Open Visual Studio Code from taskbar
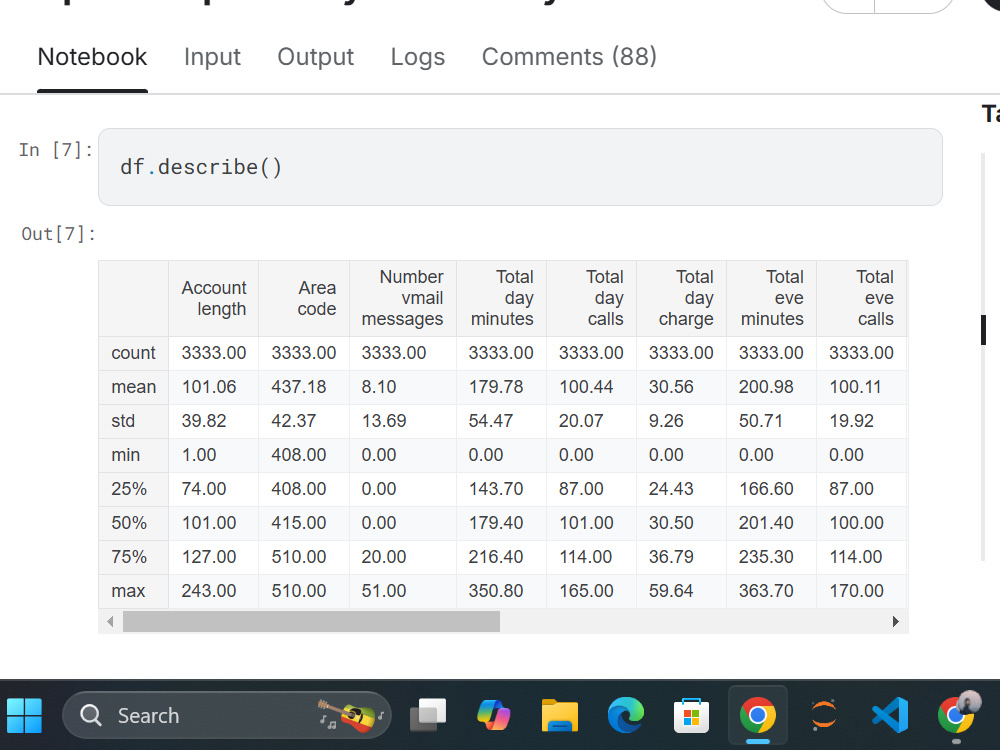Viewport: 1000px width, 750px height. coord(890,715)
